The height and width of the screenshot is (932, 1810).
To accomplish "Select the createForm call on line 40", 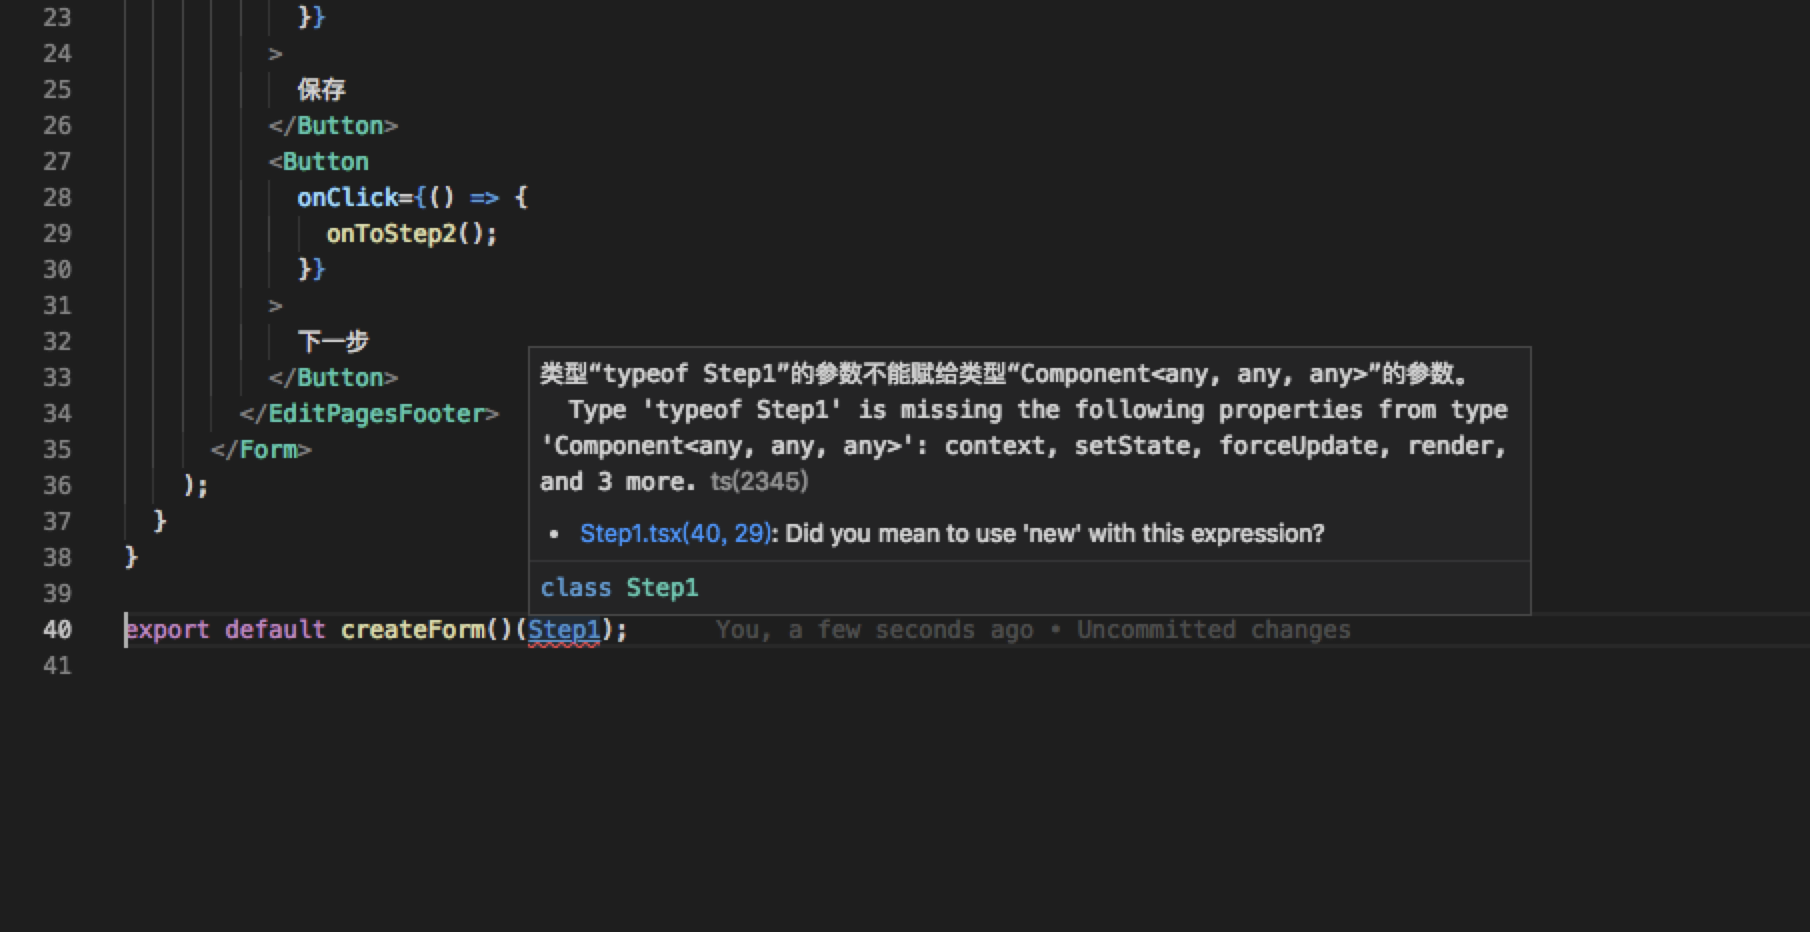I will [x=414, y=629].
